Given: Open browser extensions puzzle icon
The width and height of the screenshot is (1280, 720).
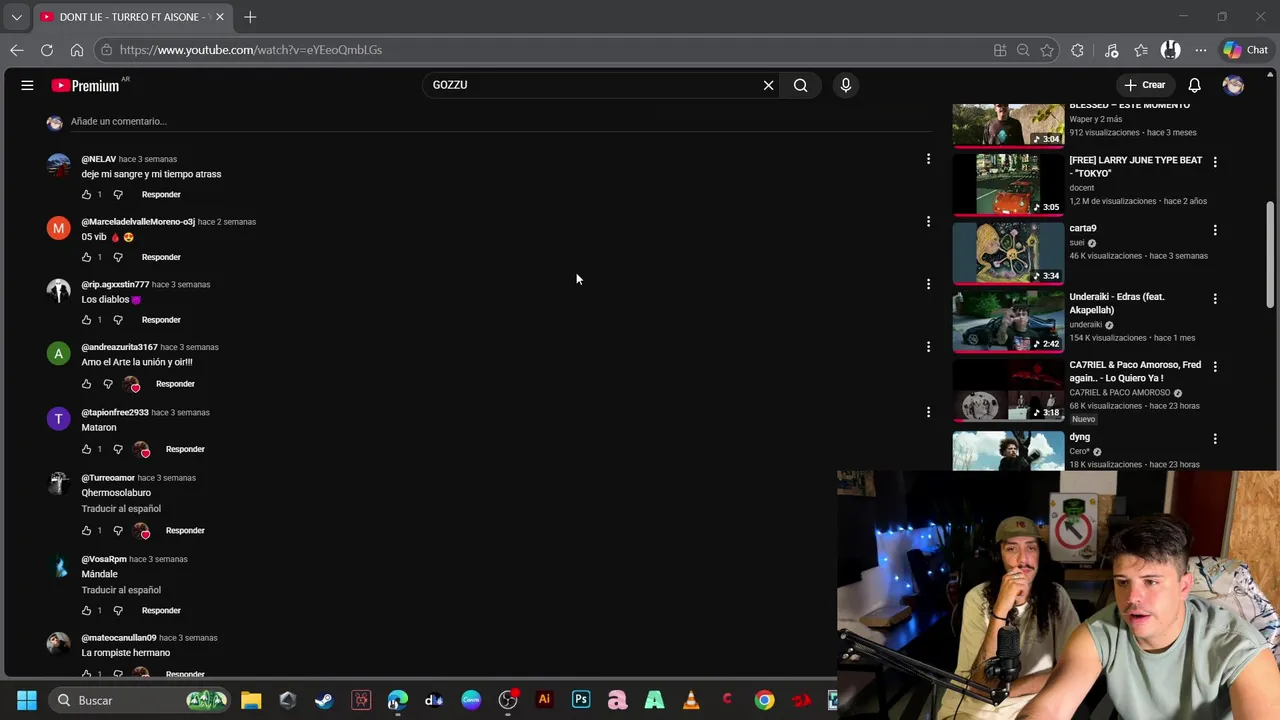Looking at the screenshot, I should pyautogui.click(x=1077, y=50).
